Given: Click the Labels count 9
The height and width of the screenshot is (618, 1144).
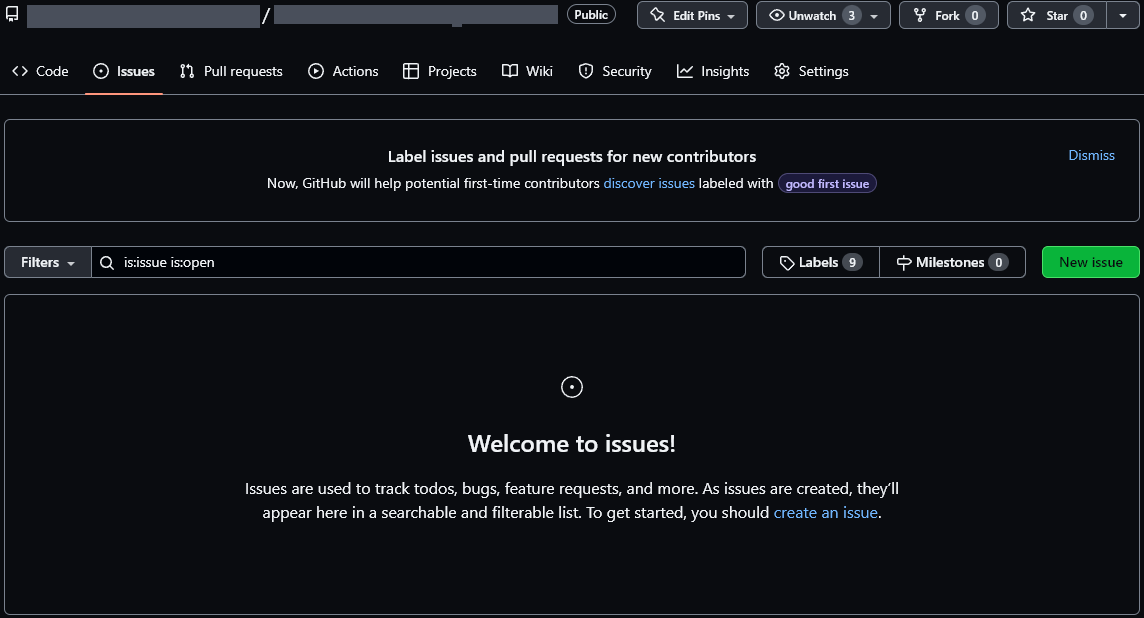Looking at the screenshot, I should pos(852,263).
